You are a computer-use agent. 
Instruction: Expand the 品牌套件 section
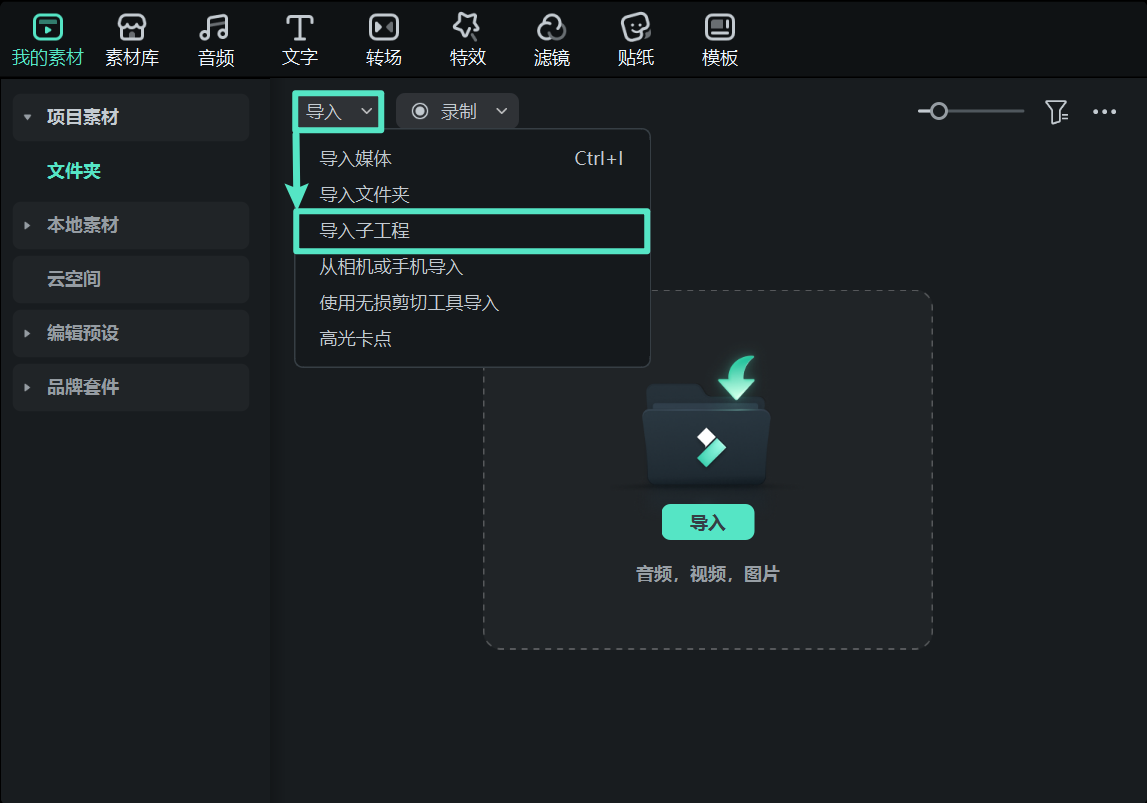click(28, 387)
